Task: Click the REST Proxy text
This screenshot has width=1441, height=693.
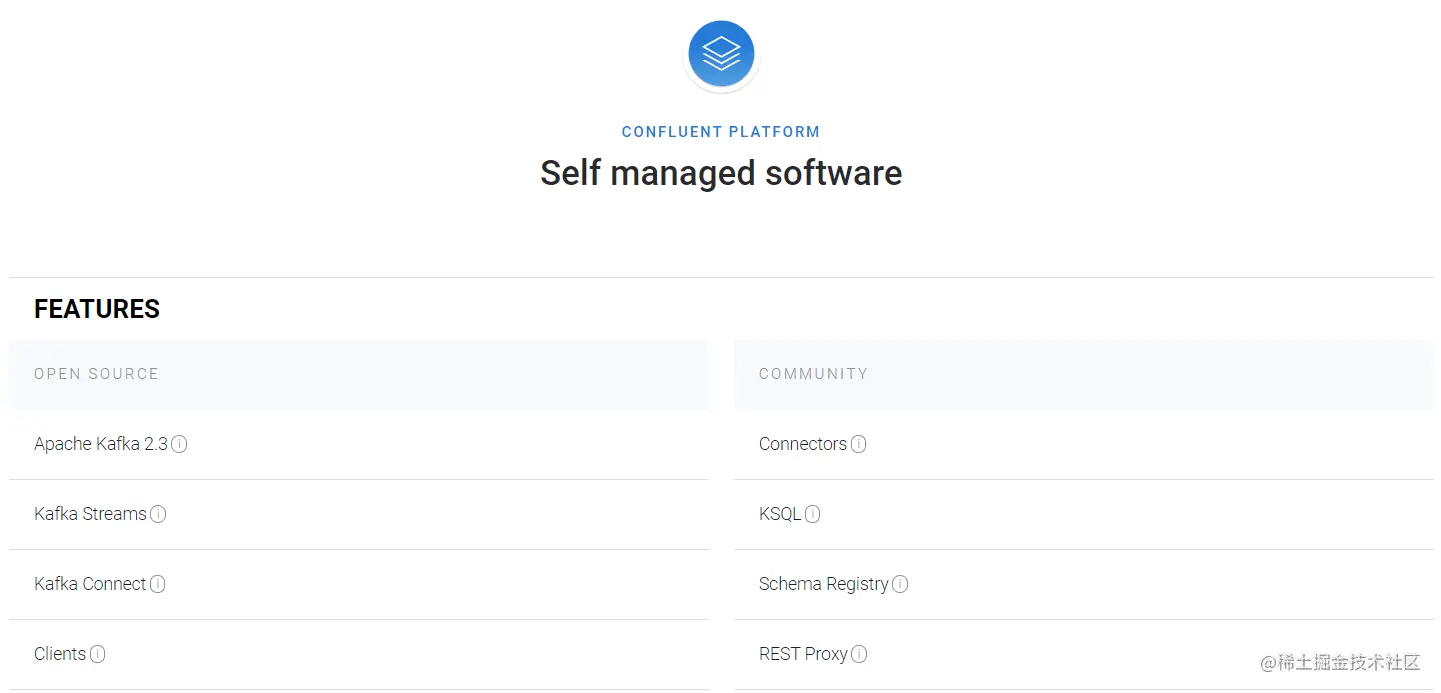Action: (x=803, y=654)
